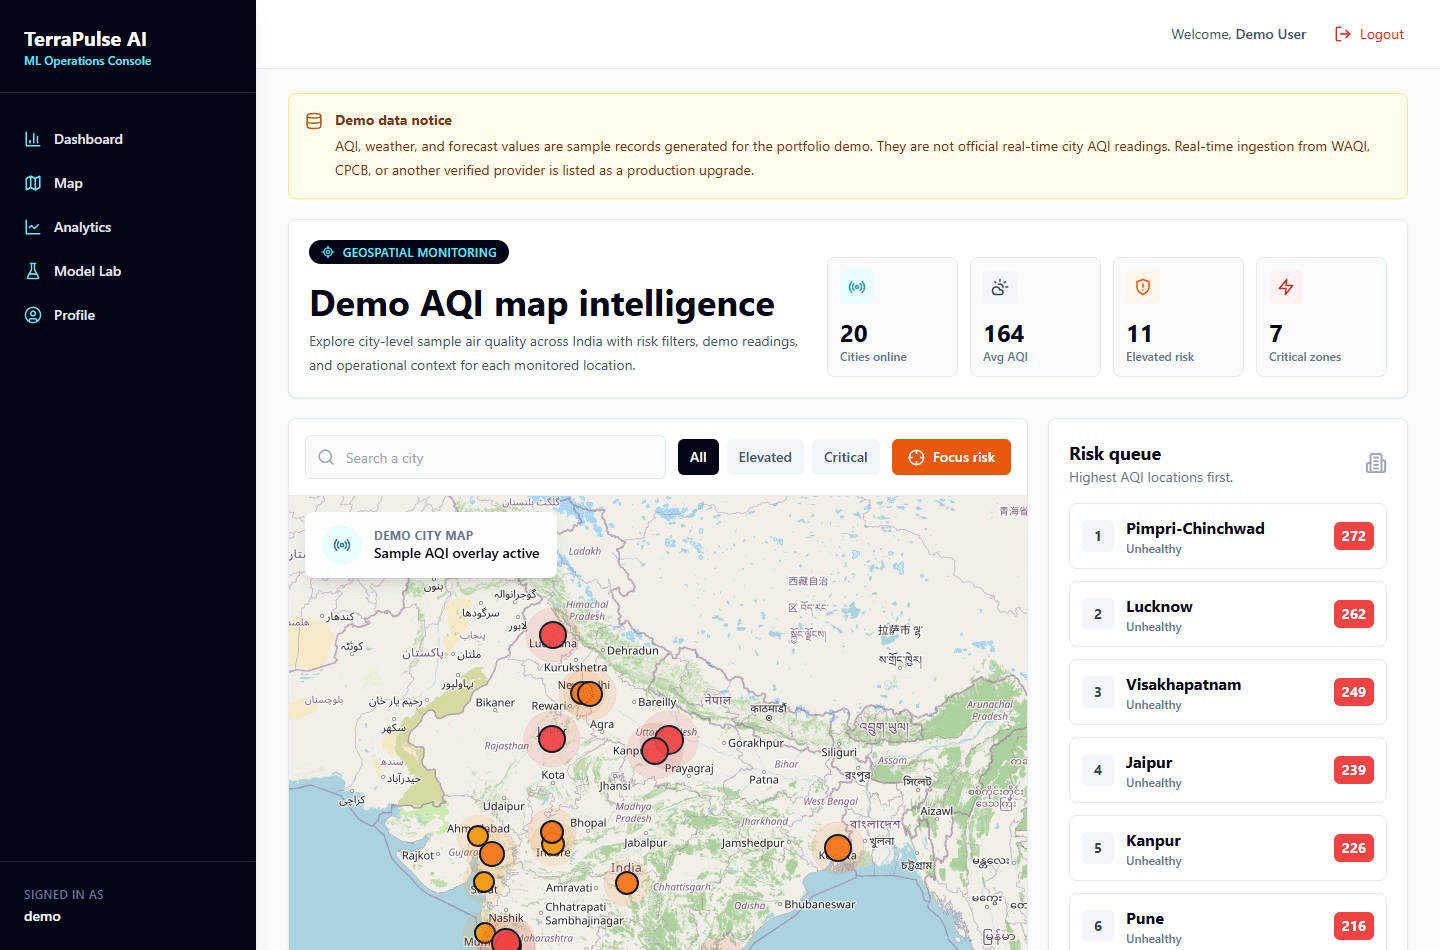Screen dimensions: 1440x950
Task: Click the Cities online broadcast icon
Action: (857, 287)
